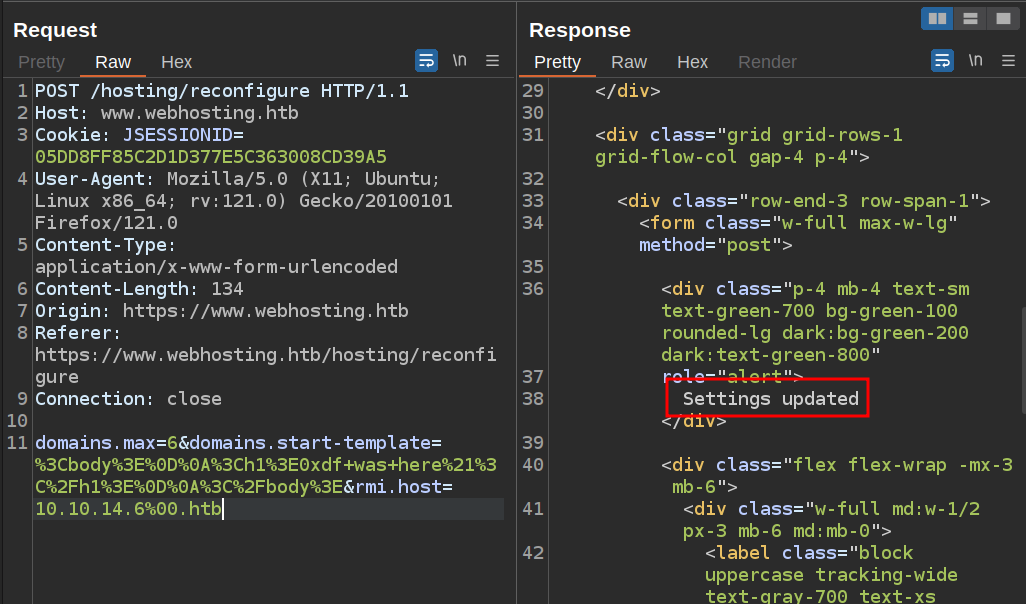Open the Hex tab in Request panel
Viewport: 1026px width, 604px height.
pyautogui.click(x=176, y=62)
